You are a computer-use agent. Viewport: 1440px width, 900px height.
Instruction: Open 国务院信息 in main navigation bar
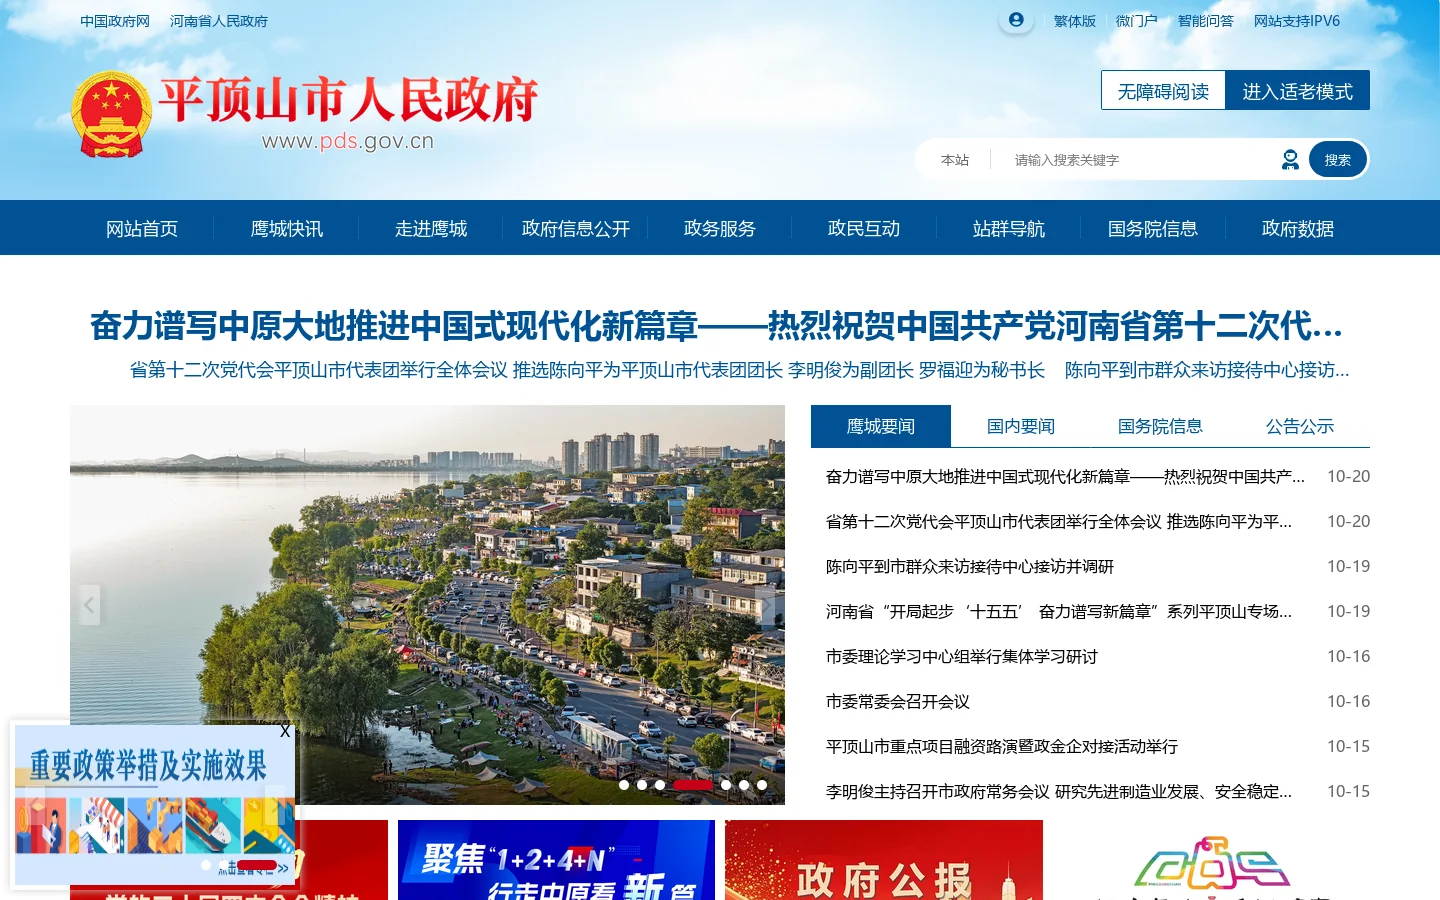pyautogui.click(x=1153, y=229)
